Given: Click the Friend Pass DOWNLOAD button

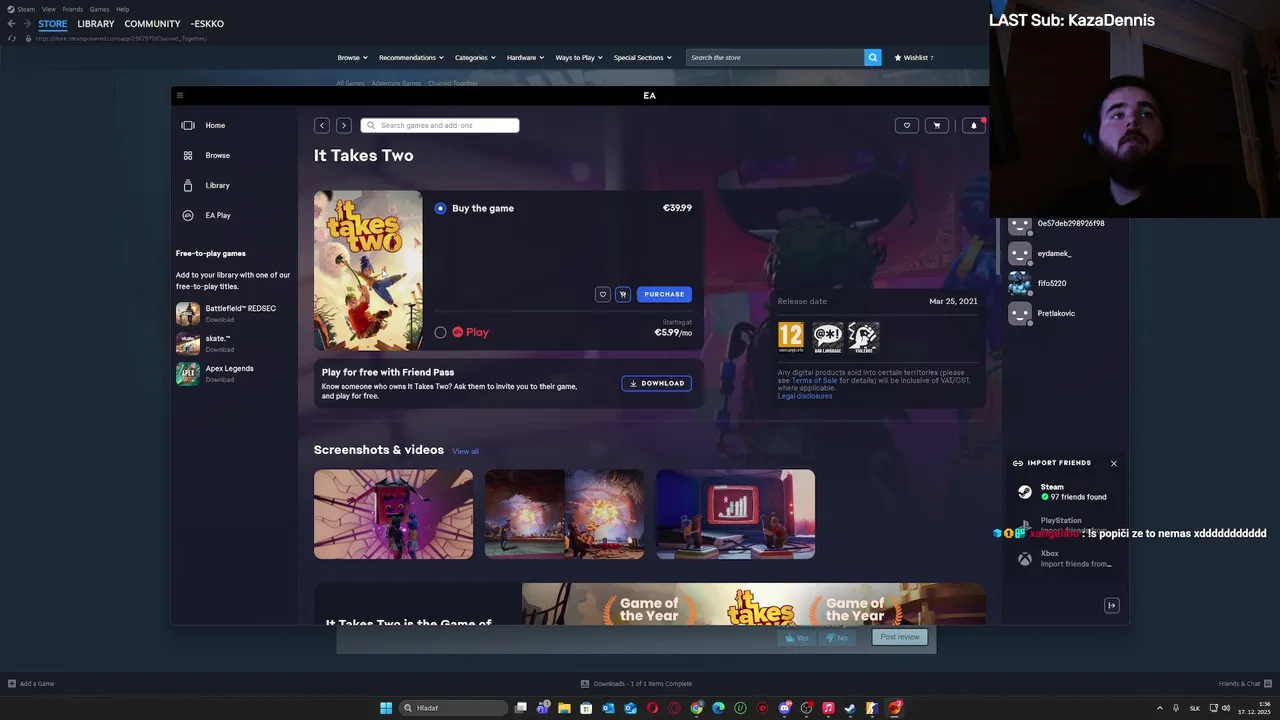Looking at the screenshot, I should click(657, 383).
